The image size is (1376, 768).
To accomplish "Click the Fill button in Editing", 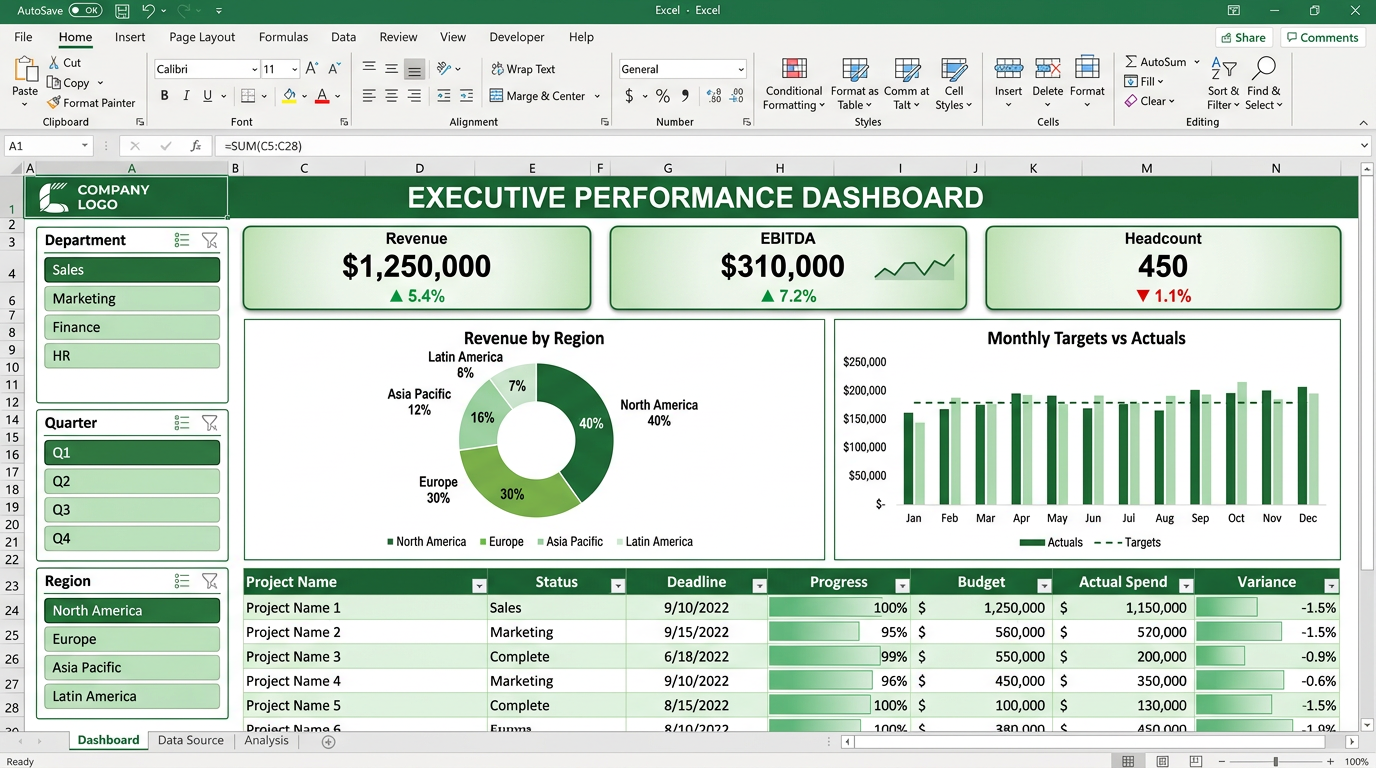I will pyautogui.click(x=1145, y=81).
